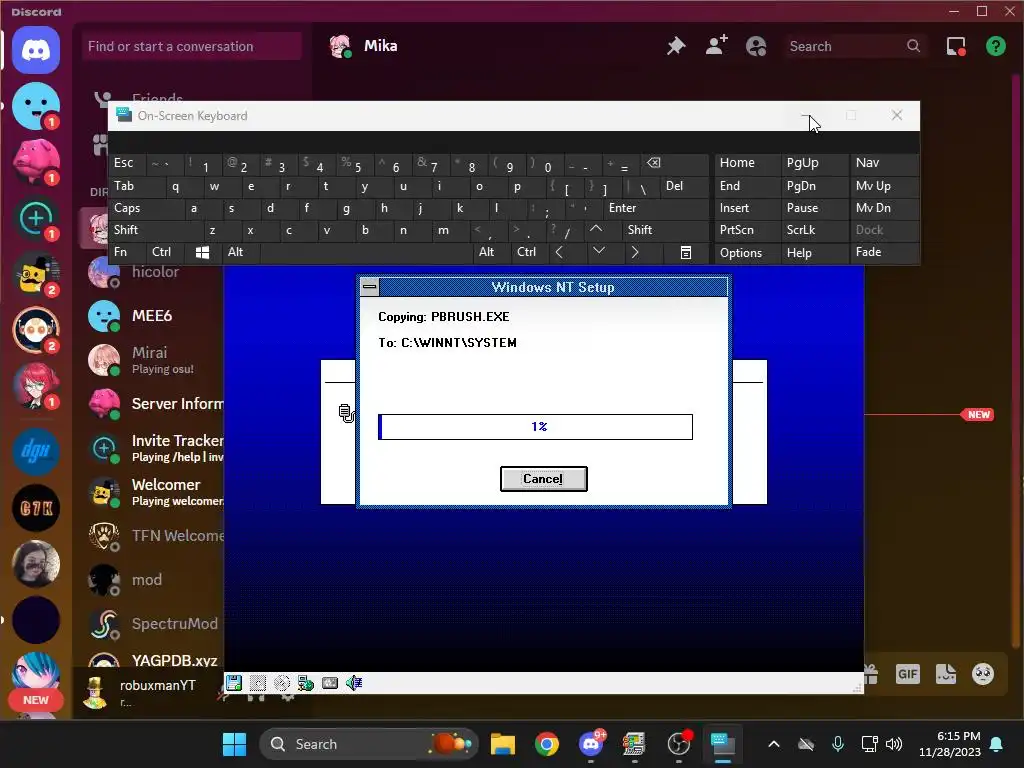Toggle microphone icon in system tray
This screenshot has width=1024, height=768.
click(838, 744)
